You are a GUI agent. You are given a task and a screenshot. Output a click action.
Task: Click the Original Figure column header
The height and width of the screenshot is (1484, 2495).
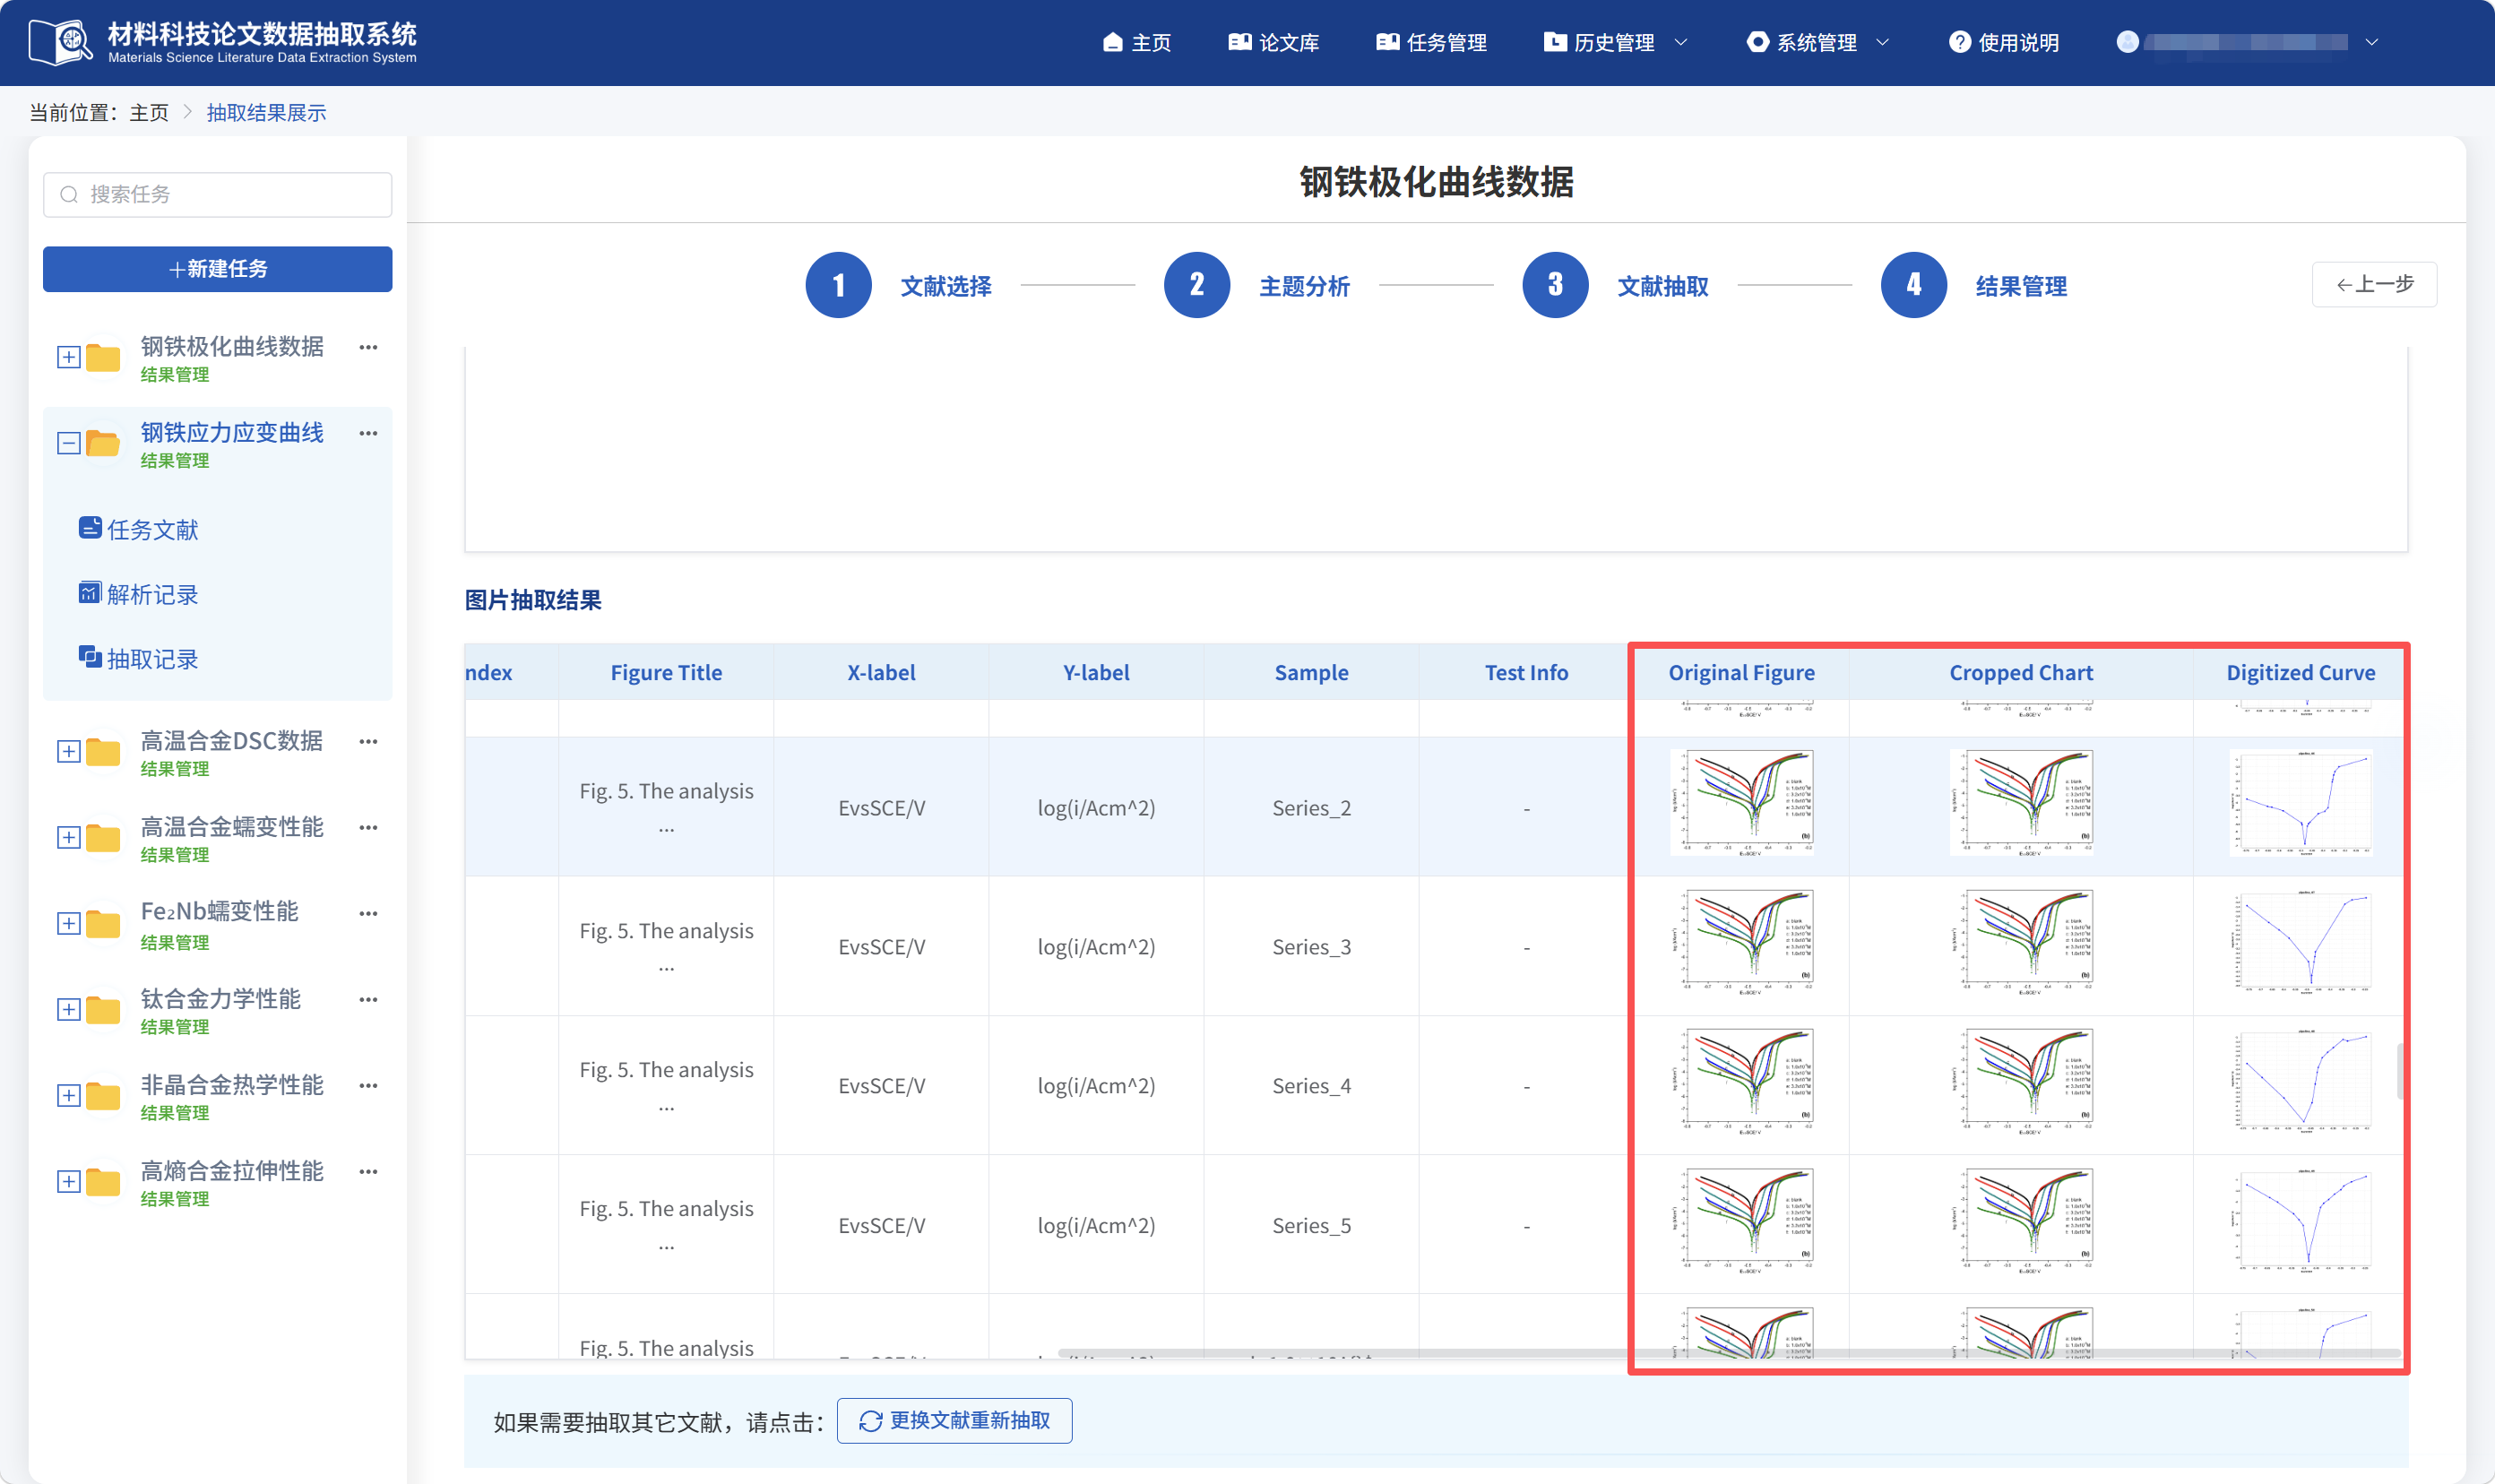(1741, 672)
